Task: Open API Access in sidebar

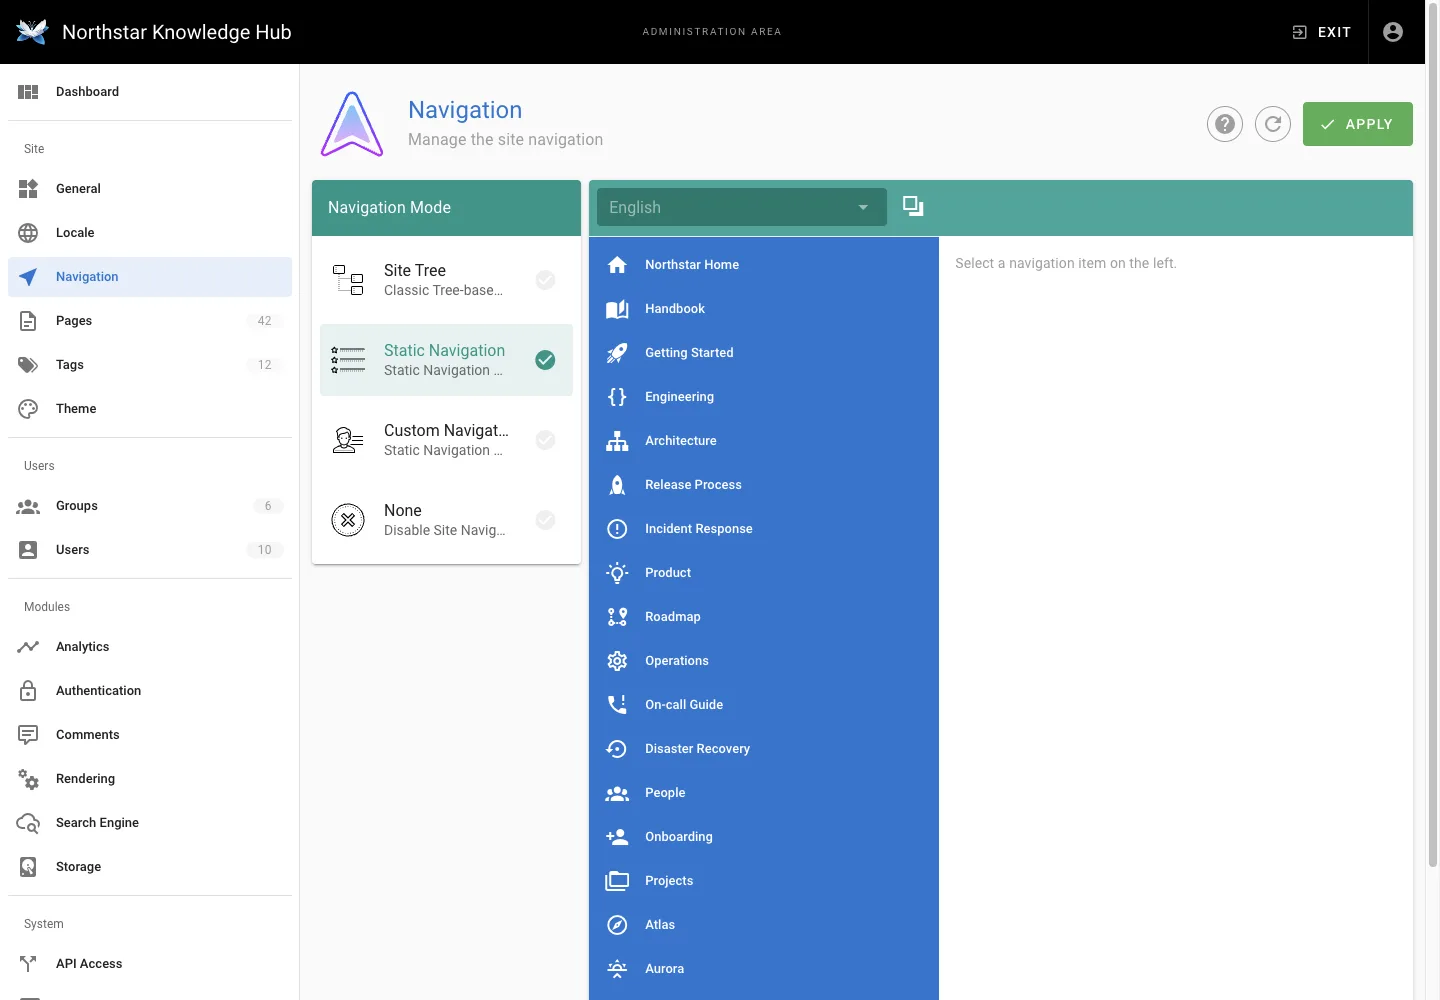Action: pyautogui.click(x=150, y=964)
